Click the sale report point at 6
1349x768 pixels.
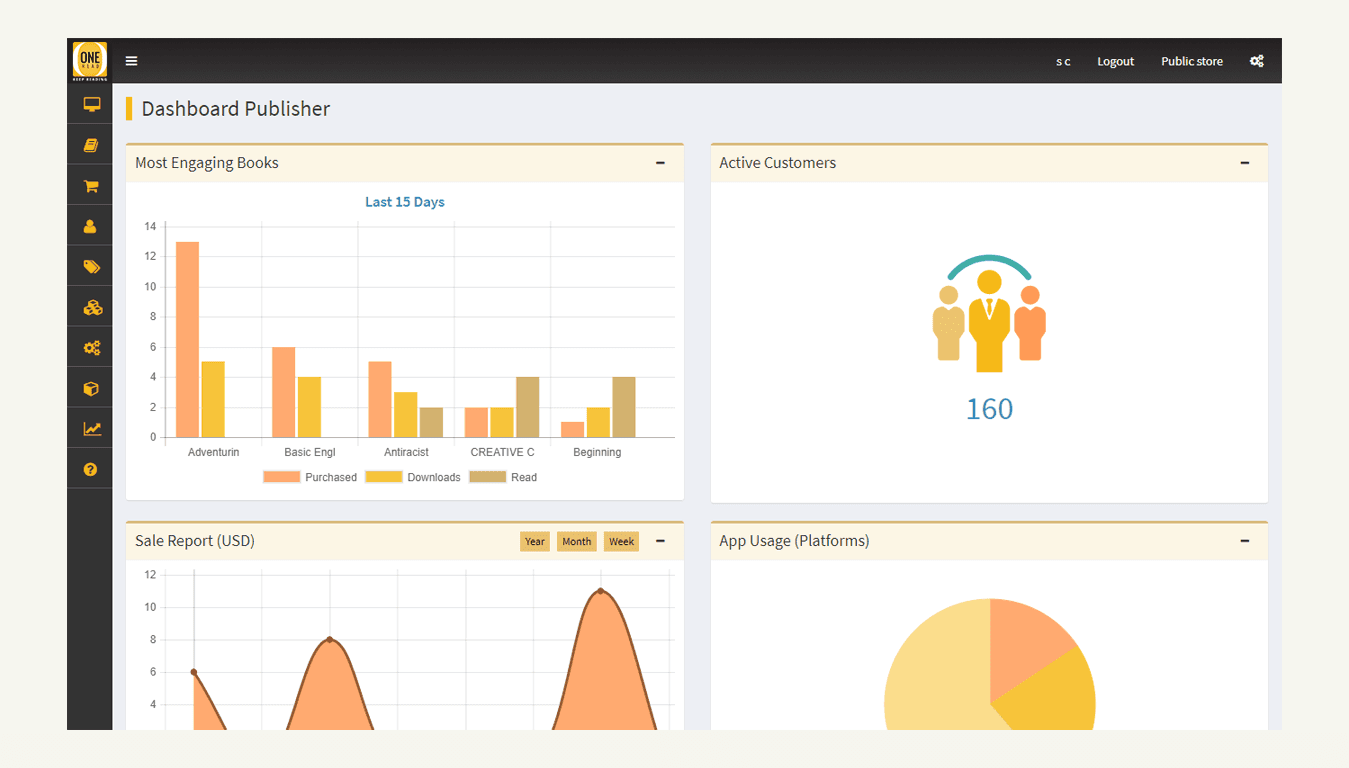pyautogui.click(x=194, y=672)
